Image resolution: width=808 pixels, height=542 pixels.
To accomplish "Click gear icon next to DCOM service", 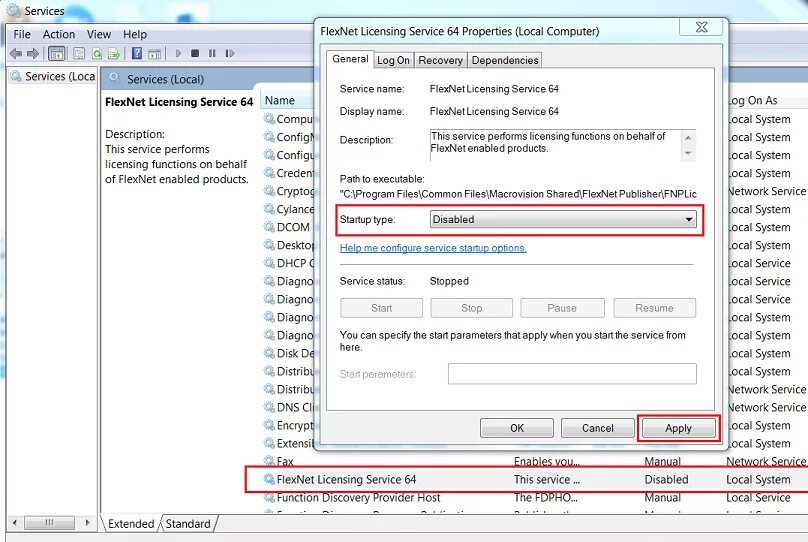I will (x=269, y=227).
